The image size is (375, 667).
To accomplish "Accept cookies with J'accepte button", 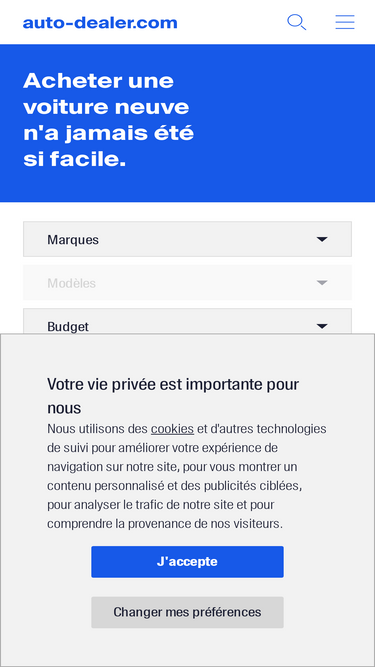I will click(188, 562).
